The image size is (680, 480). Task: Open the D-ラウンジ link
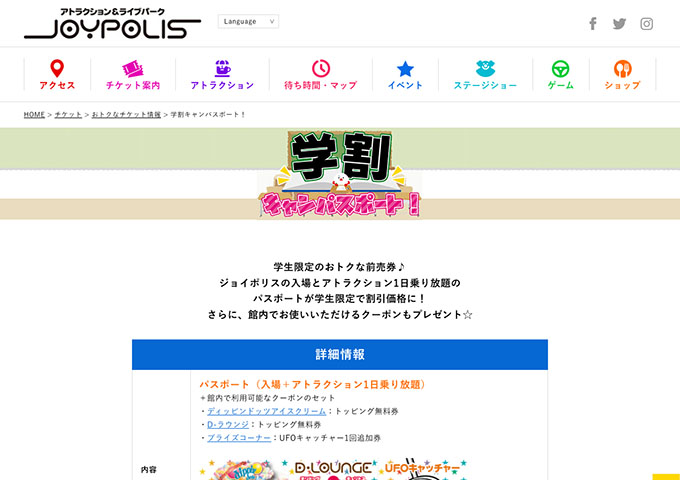click(228, 424)
